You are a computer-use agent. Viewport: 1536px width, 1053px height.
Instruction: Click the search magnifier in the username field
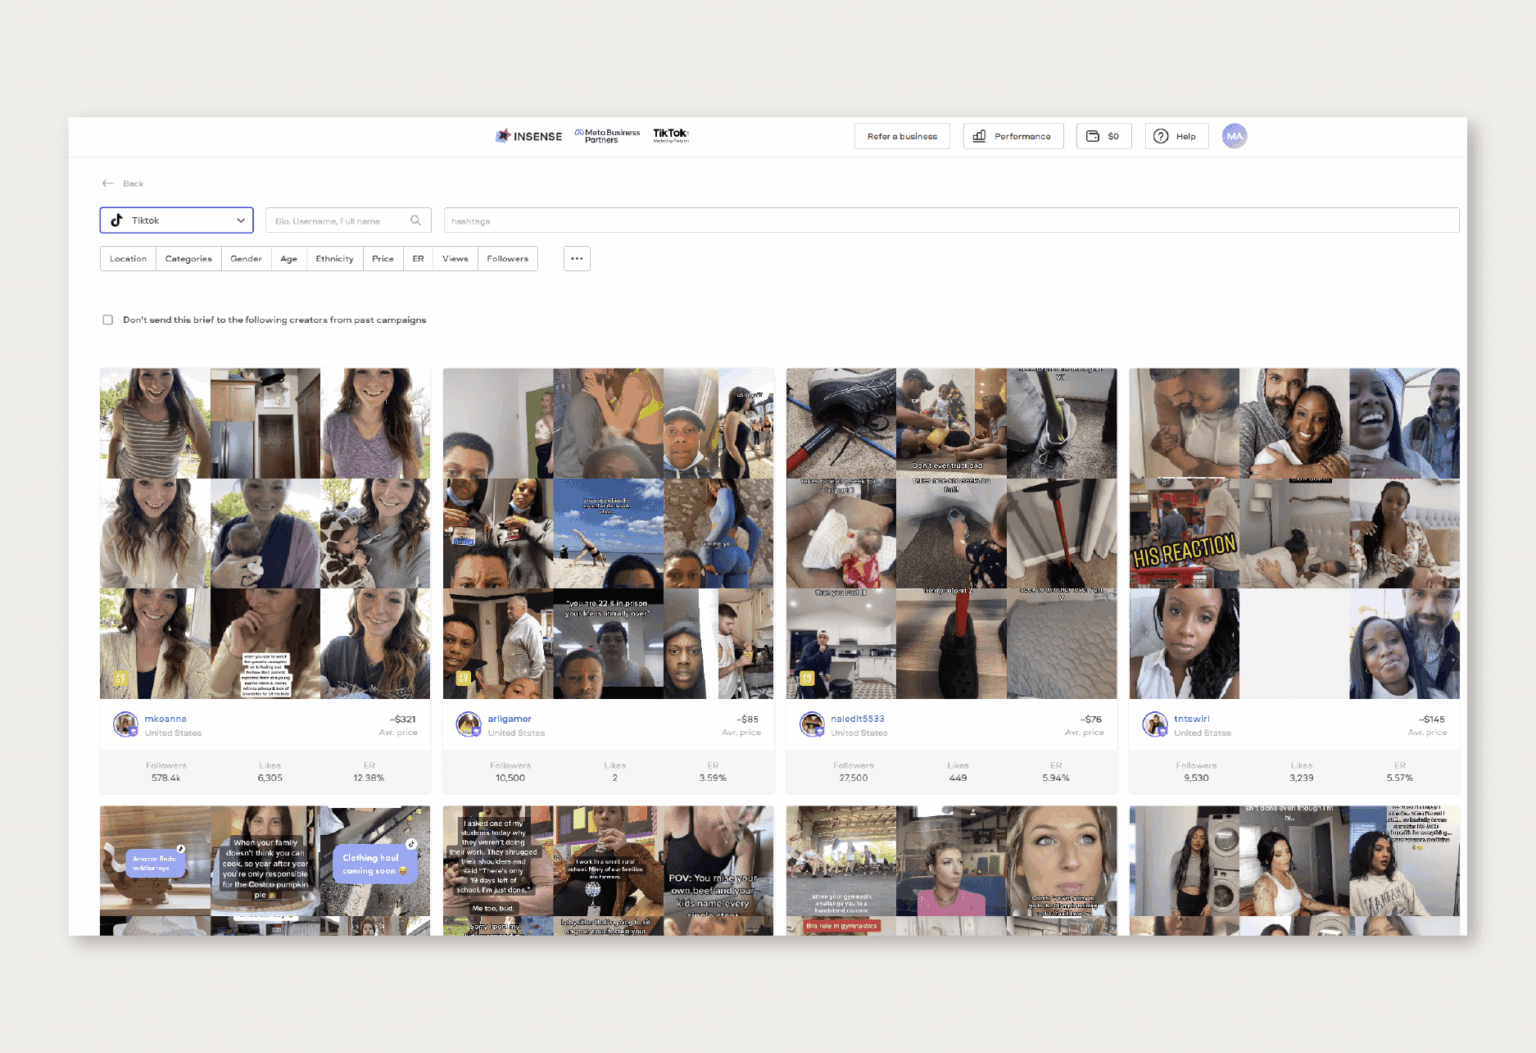tap(416, 220)
